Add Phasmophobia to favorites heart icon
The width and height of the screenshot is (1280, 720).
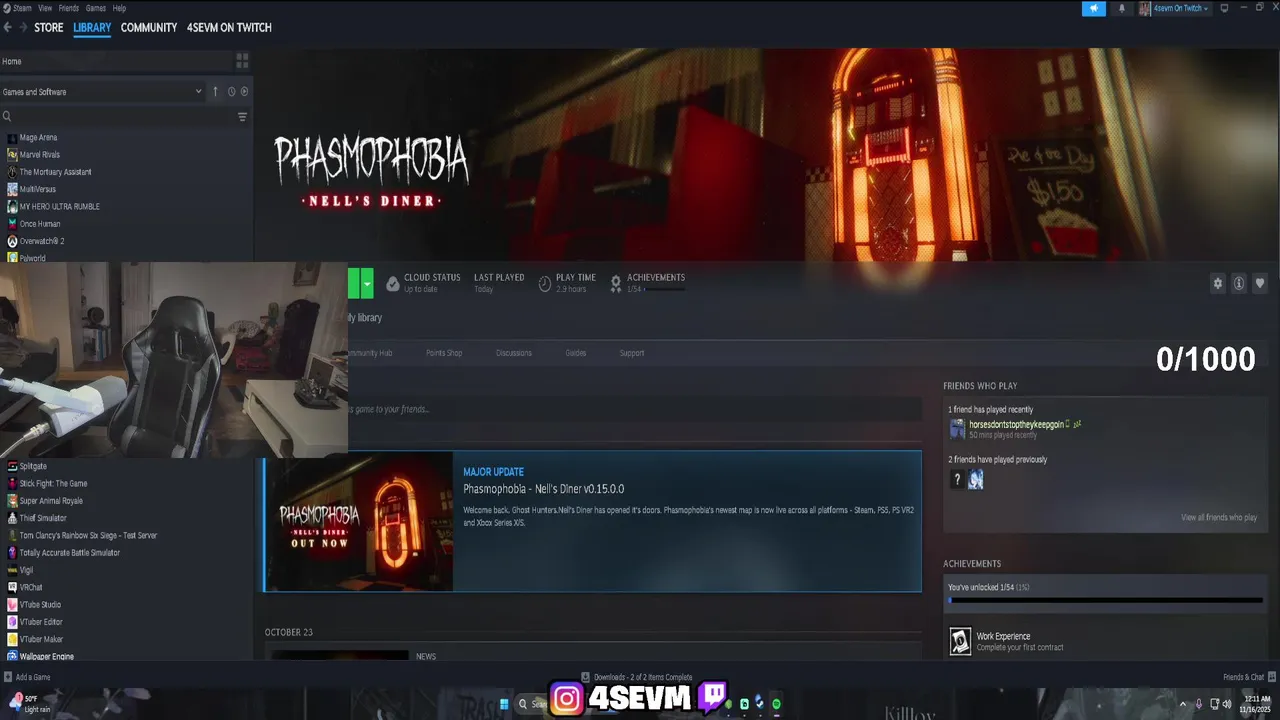pyautogui.click(x=1260, y=283)
